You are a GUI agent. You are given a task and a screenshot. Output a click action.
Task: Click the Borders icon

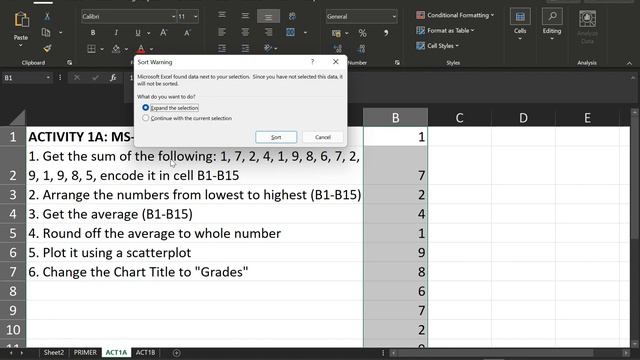coord(92,49)
